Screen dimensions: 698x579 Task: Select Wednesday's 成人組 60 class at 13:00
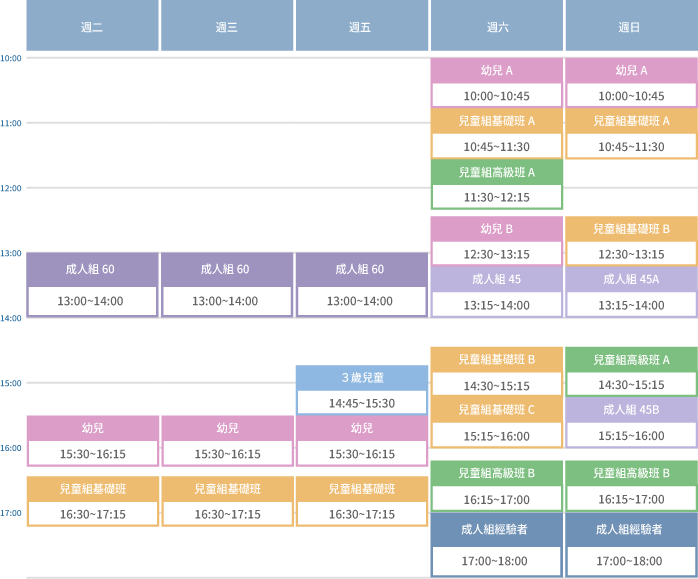click(226, 285)
